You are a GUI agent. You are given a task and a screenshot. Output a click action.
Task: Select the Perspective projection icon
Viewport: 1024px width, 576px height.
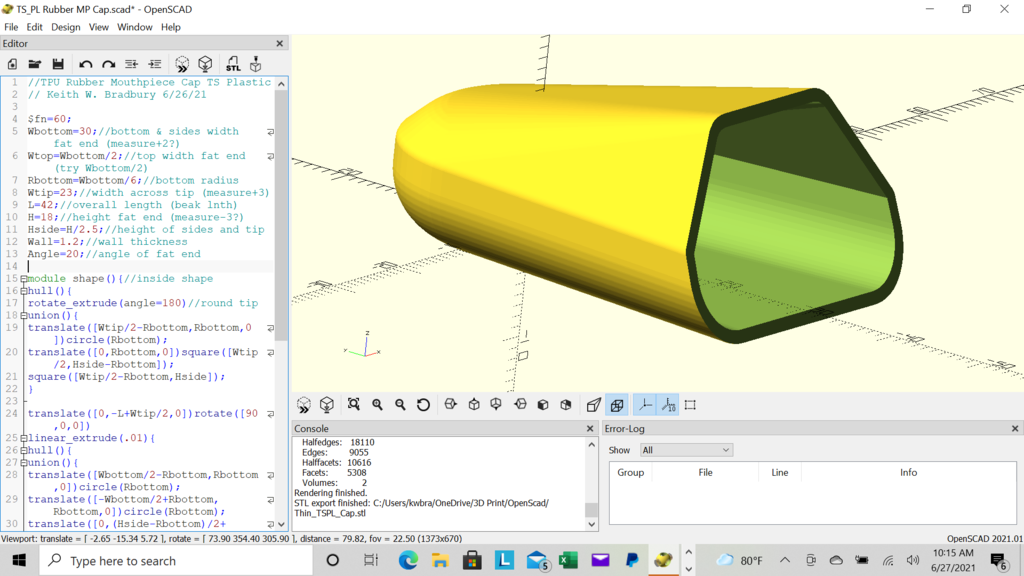[592, 405]
